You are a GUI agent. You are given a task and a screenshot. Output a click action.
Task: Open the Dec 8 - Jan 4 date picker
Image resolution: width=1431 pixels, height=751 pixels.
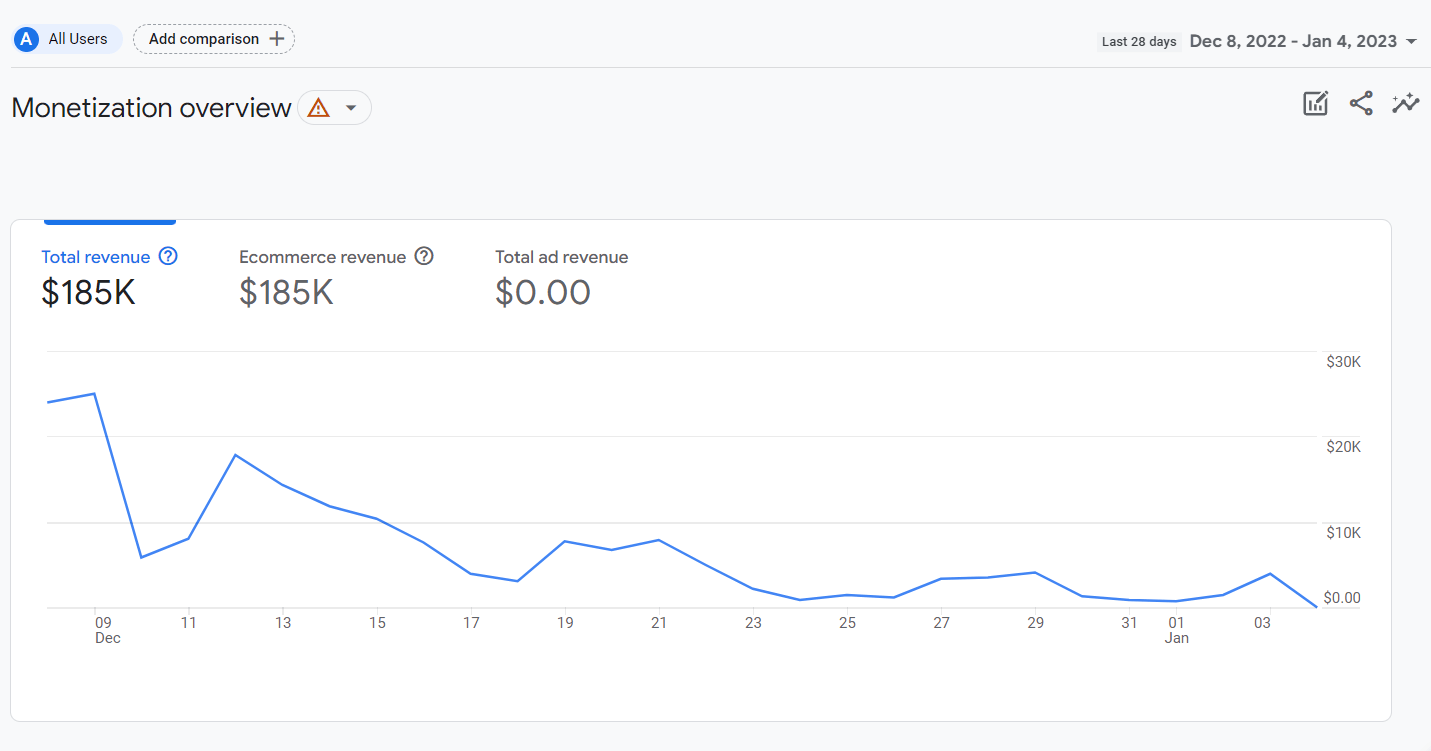tap(1292, 41)
